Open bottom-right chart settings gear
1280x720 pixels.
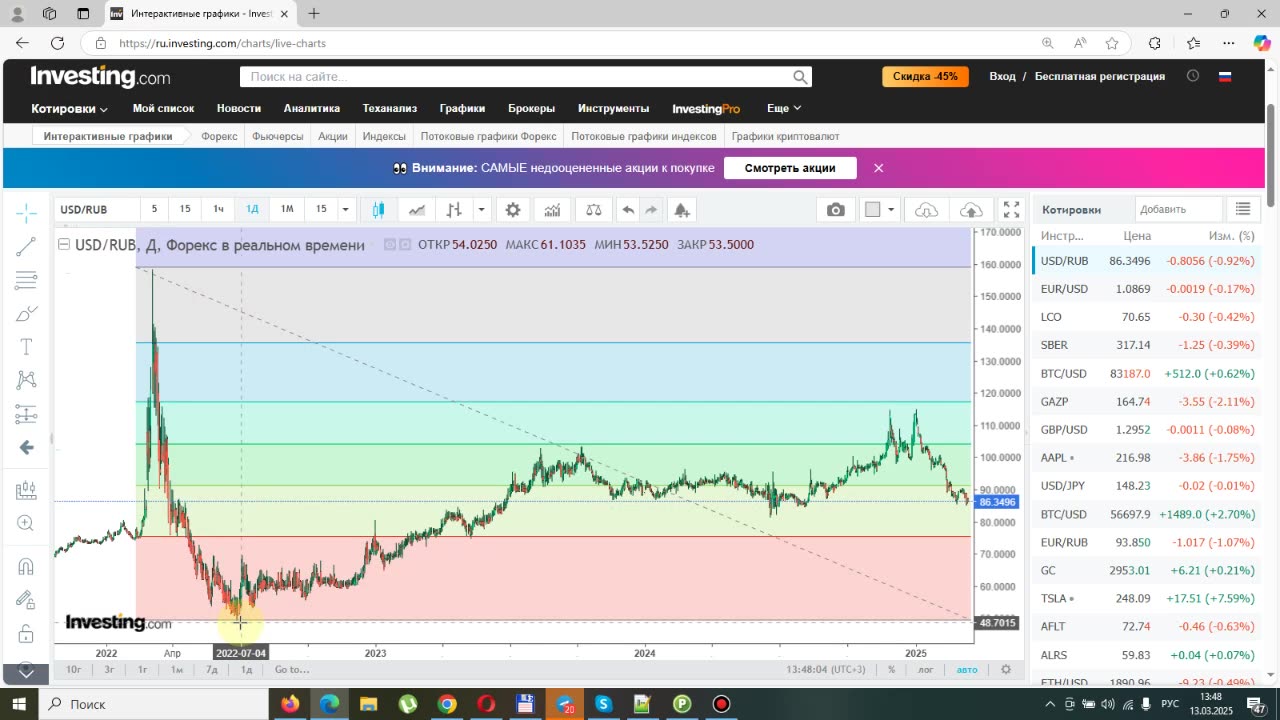(1006, 670)
